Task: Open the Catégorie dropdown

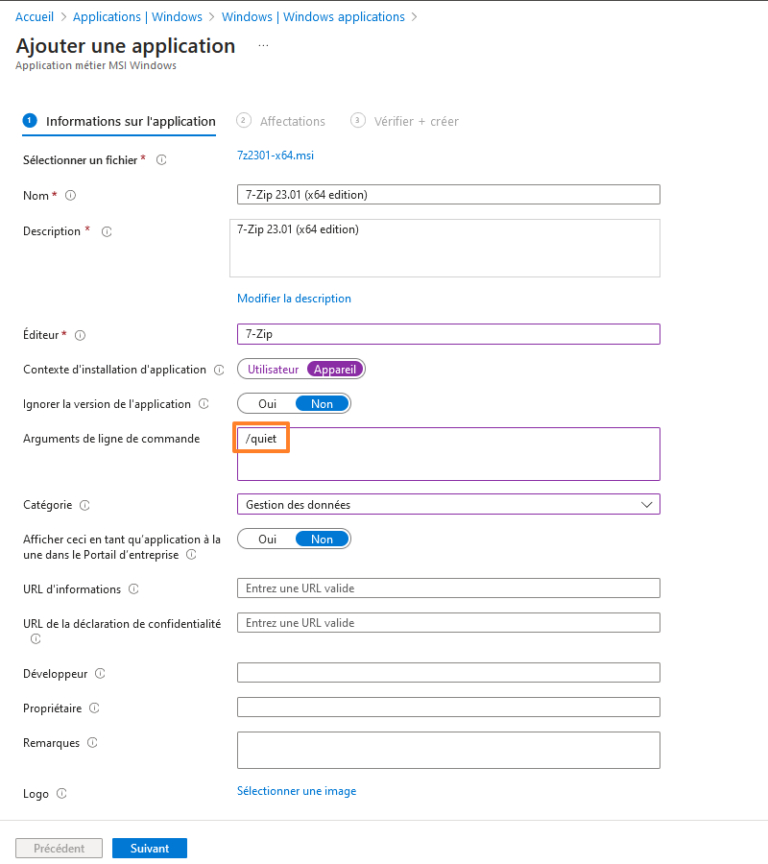Action: point(650,505)
